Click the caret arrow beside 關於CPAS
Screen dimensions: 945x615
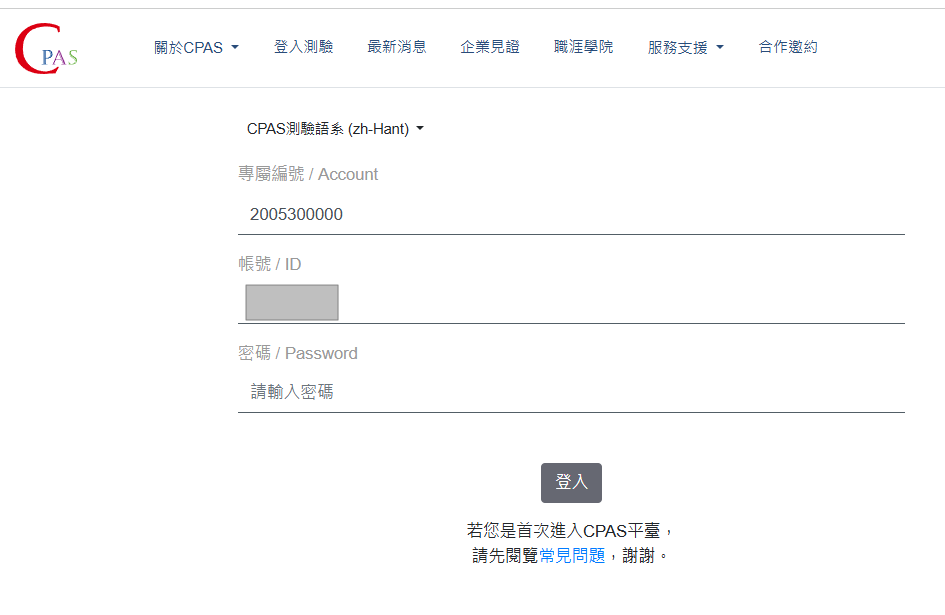[x=235, y=47]
